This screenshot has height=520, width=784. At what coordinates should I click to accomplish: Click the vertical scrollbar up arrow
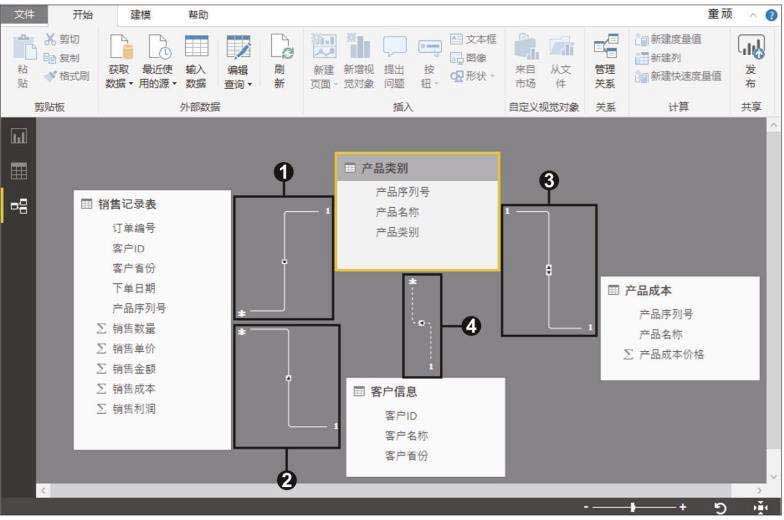[x=774, y=124]
